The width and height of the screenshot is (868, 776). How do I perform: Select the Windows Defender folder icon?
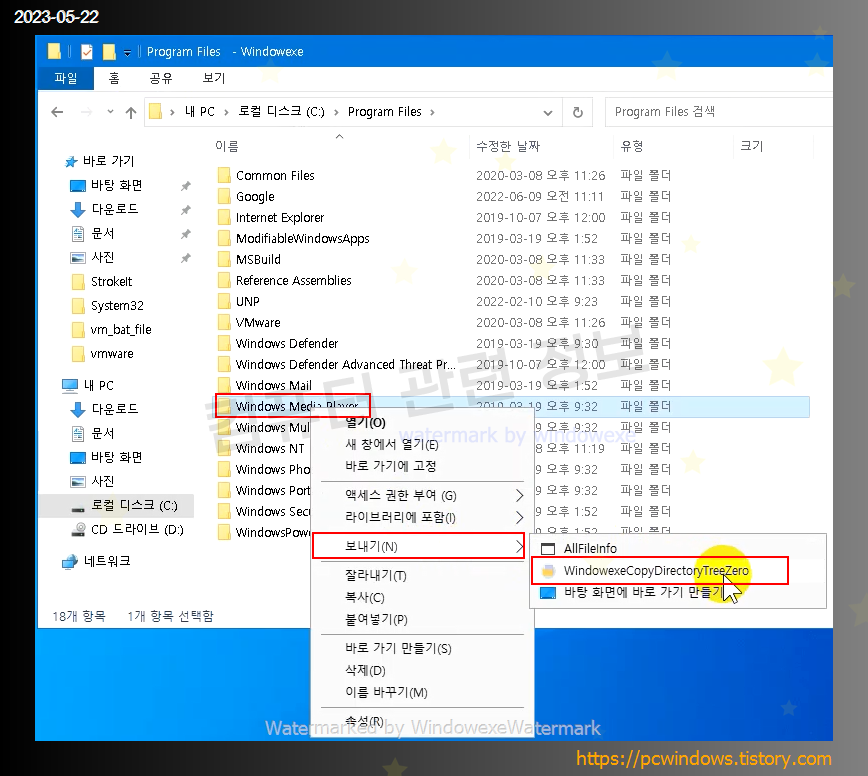pos(224,344)
